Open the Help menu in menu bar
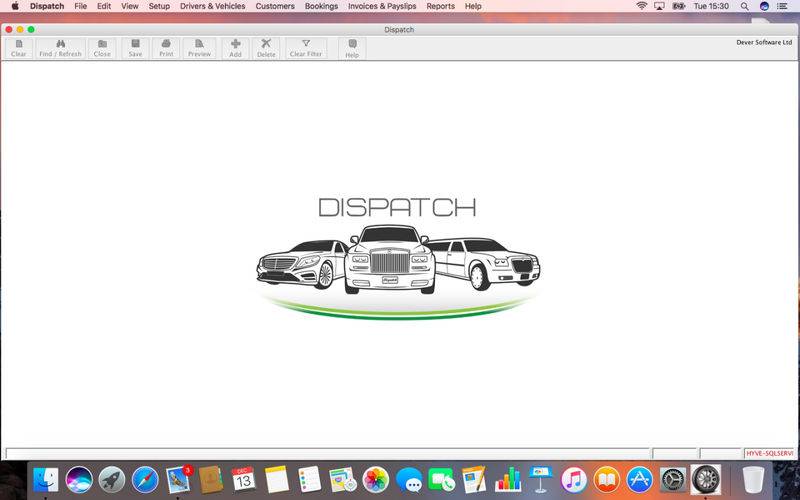 (473, 6)
